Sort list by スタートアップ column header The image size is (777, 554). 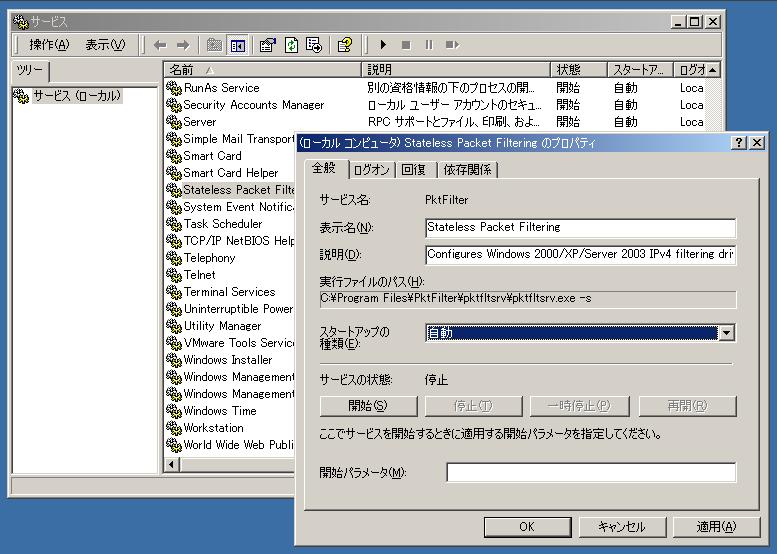click(x=640, y=70)
